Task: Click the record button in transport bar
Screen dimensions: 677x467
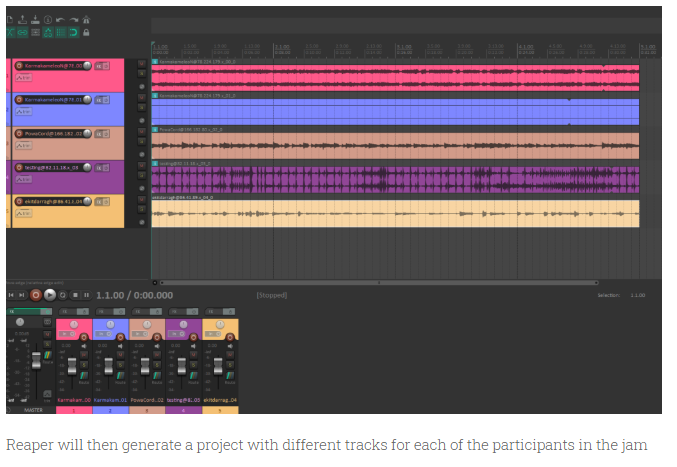Action: pyautogui.click(x=36, y=295)
